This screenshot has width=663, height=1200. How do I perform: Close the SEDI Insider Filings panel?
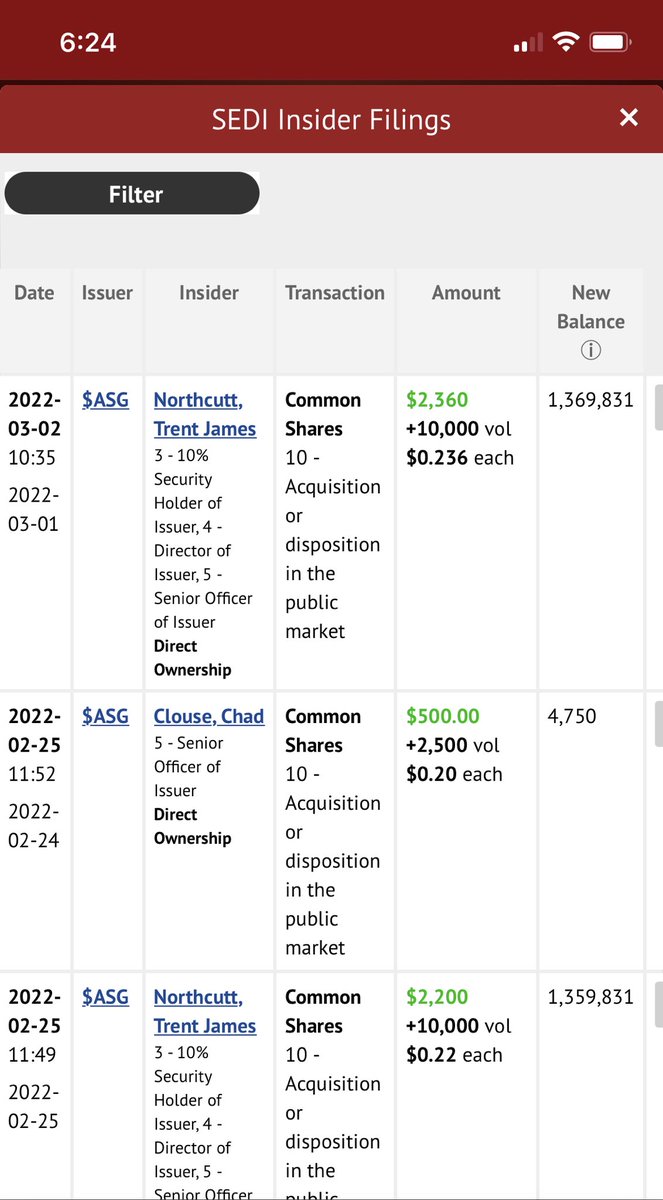click(x=628, y=118)
